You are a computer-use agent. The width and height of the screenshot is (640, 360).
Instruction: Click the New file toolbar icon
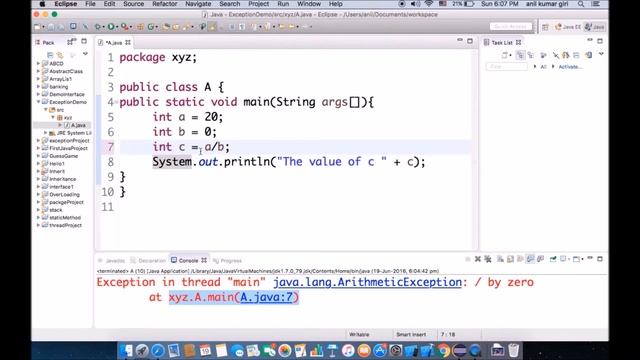(38, 27)
